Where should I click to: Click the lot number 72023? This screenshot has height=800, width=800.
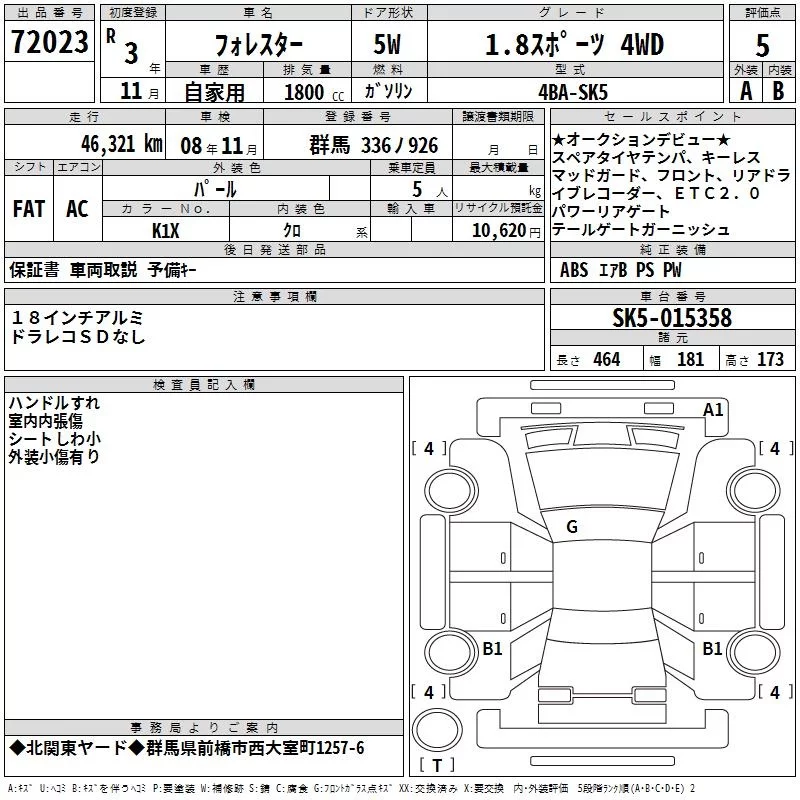pyautogui.click(x=49, y=42)
